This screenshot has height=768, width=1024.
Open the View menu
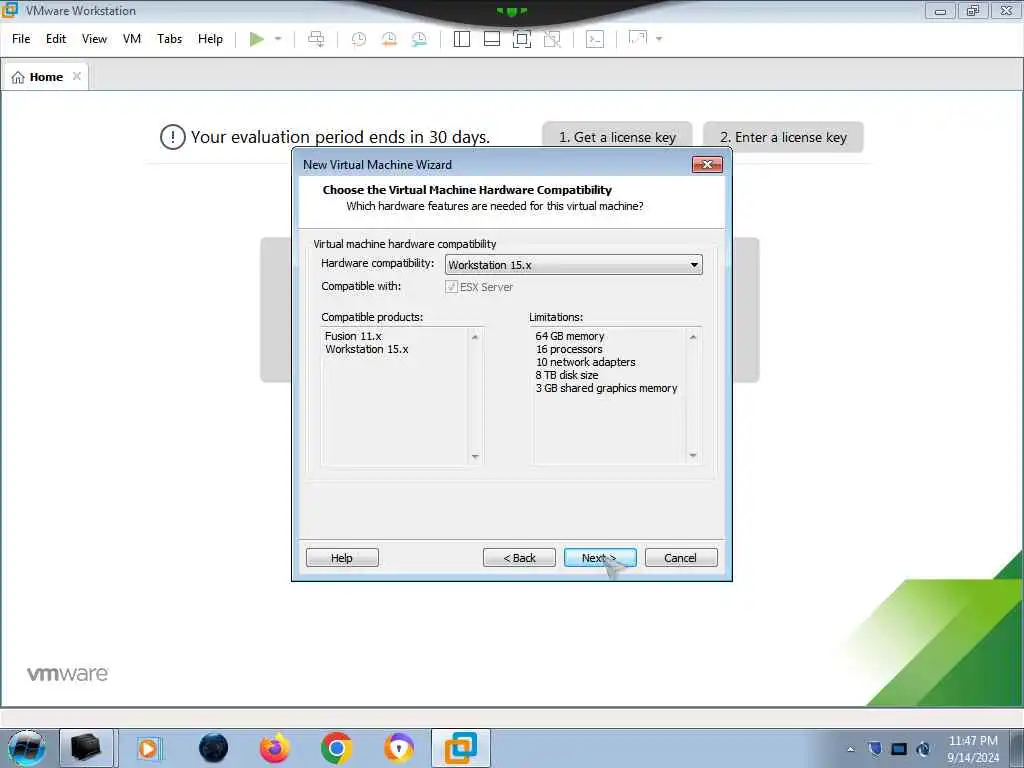pyautogui.click(x=94, y=39)
